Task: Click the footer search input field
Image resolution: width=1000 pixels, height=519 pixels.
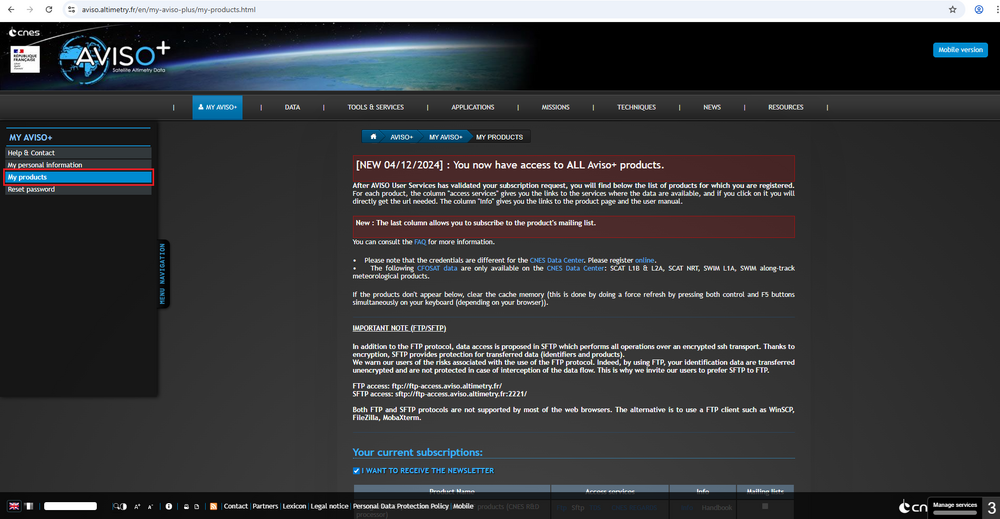Action: pos(70,507)
